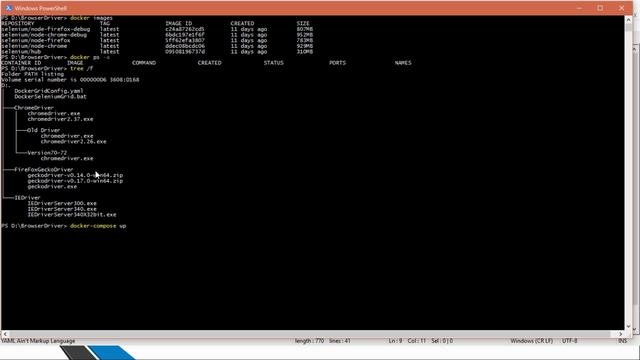Click the "Version70-72" folder name
This screenshot has width=640, height=360.
tap(47, 153)
